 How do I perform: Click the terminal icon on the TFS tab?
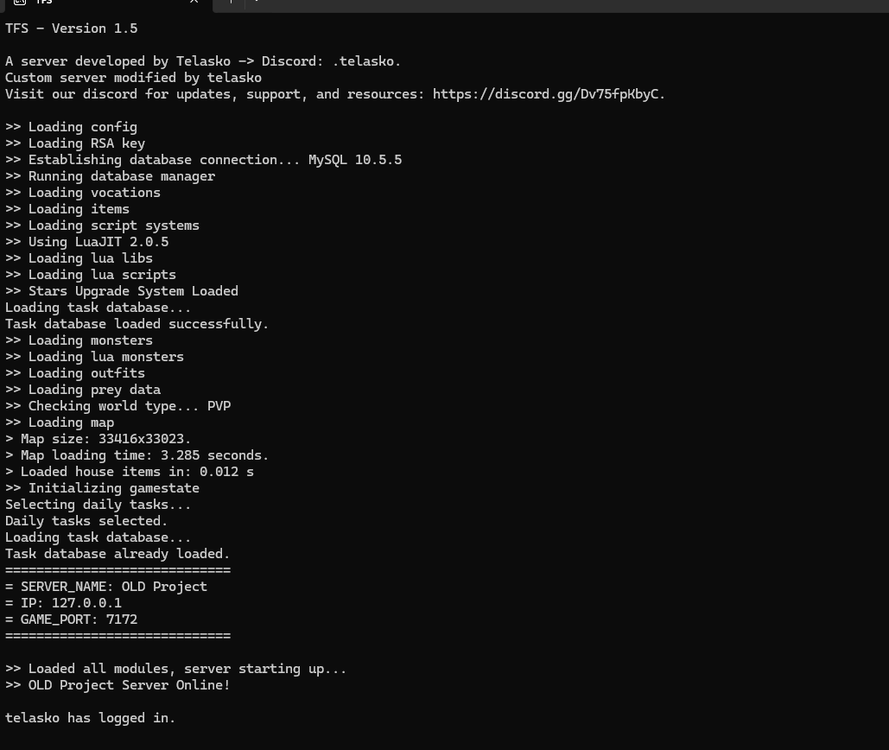click(x=20, y=3)
